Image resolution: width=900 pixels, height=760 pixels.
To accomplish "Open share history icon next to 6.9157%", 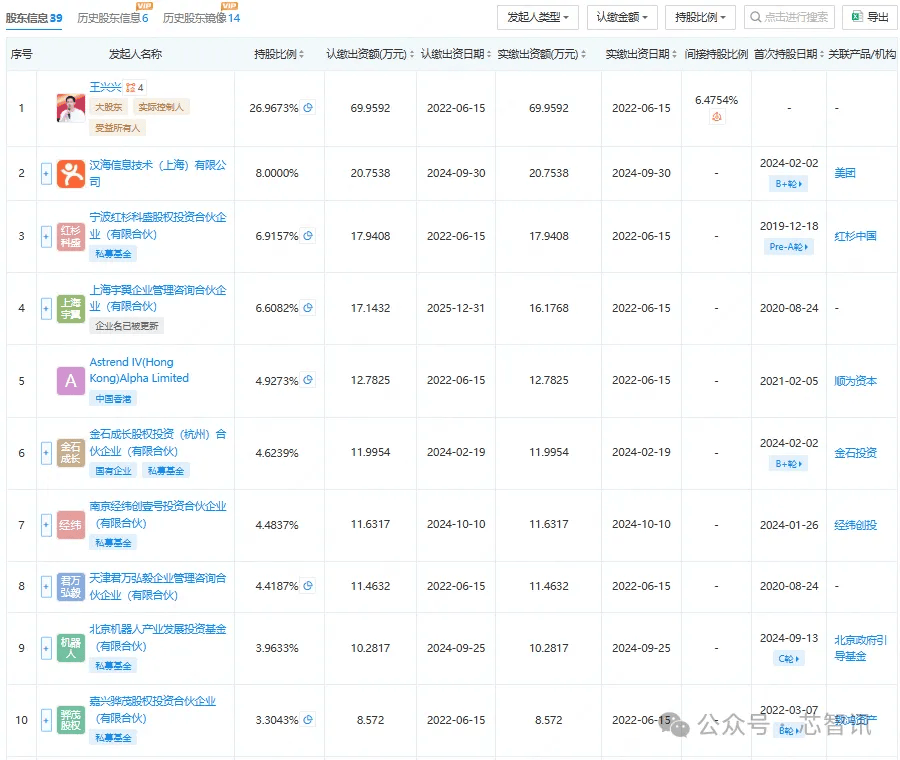I will (308, 235).
